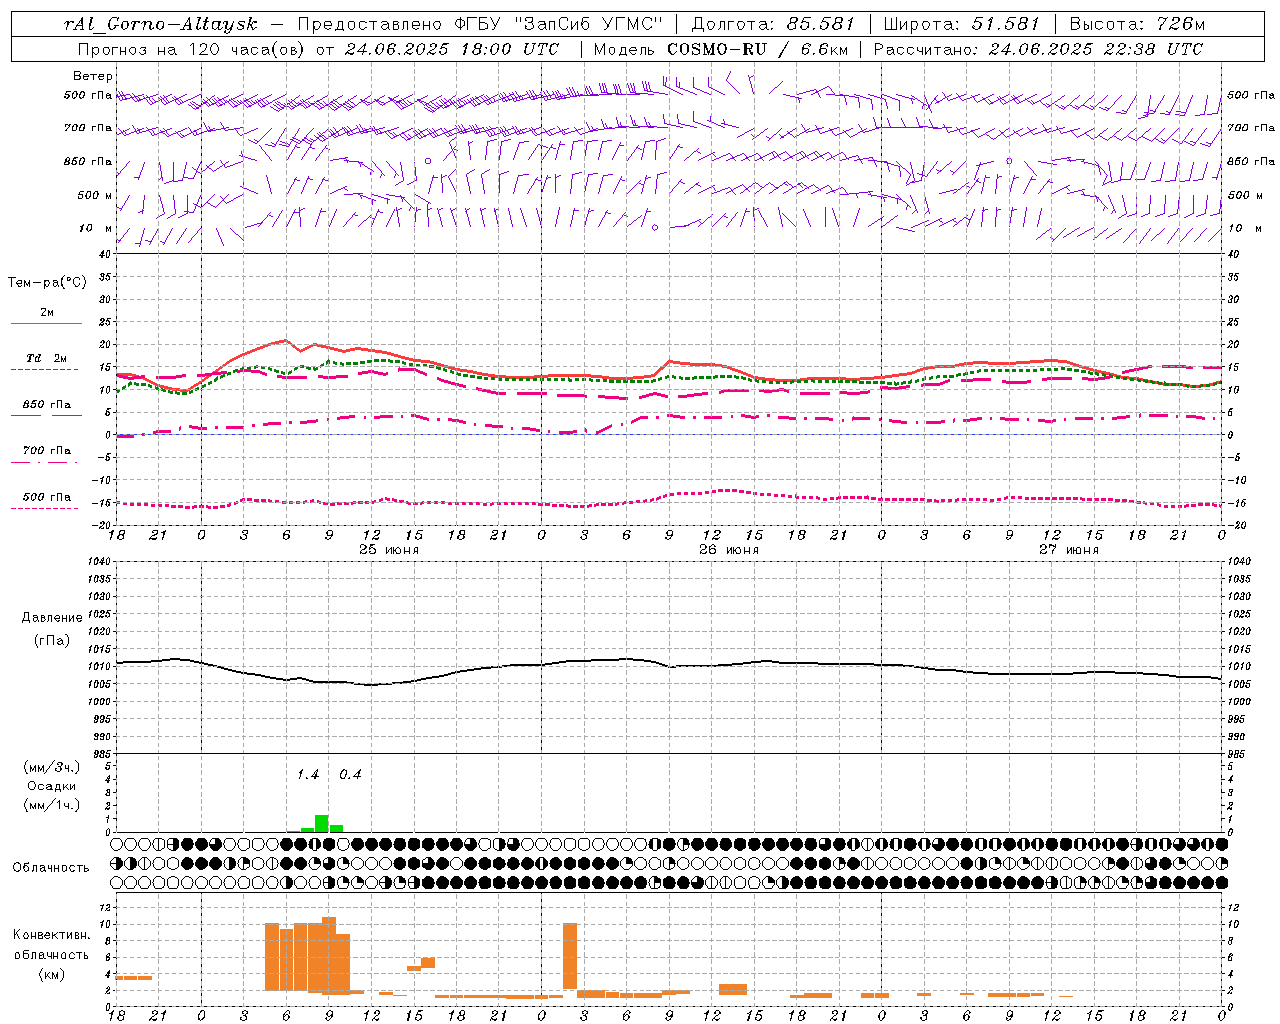Click the 'Тем-ра(°C)' axis label
Image resolution: width=1280 pixels, height=1024 pixels.
tap(47, 283)
